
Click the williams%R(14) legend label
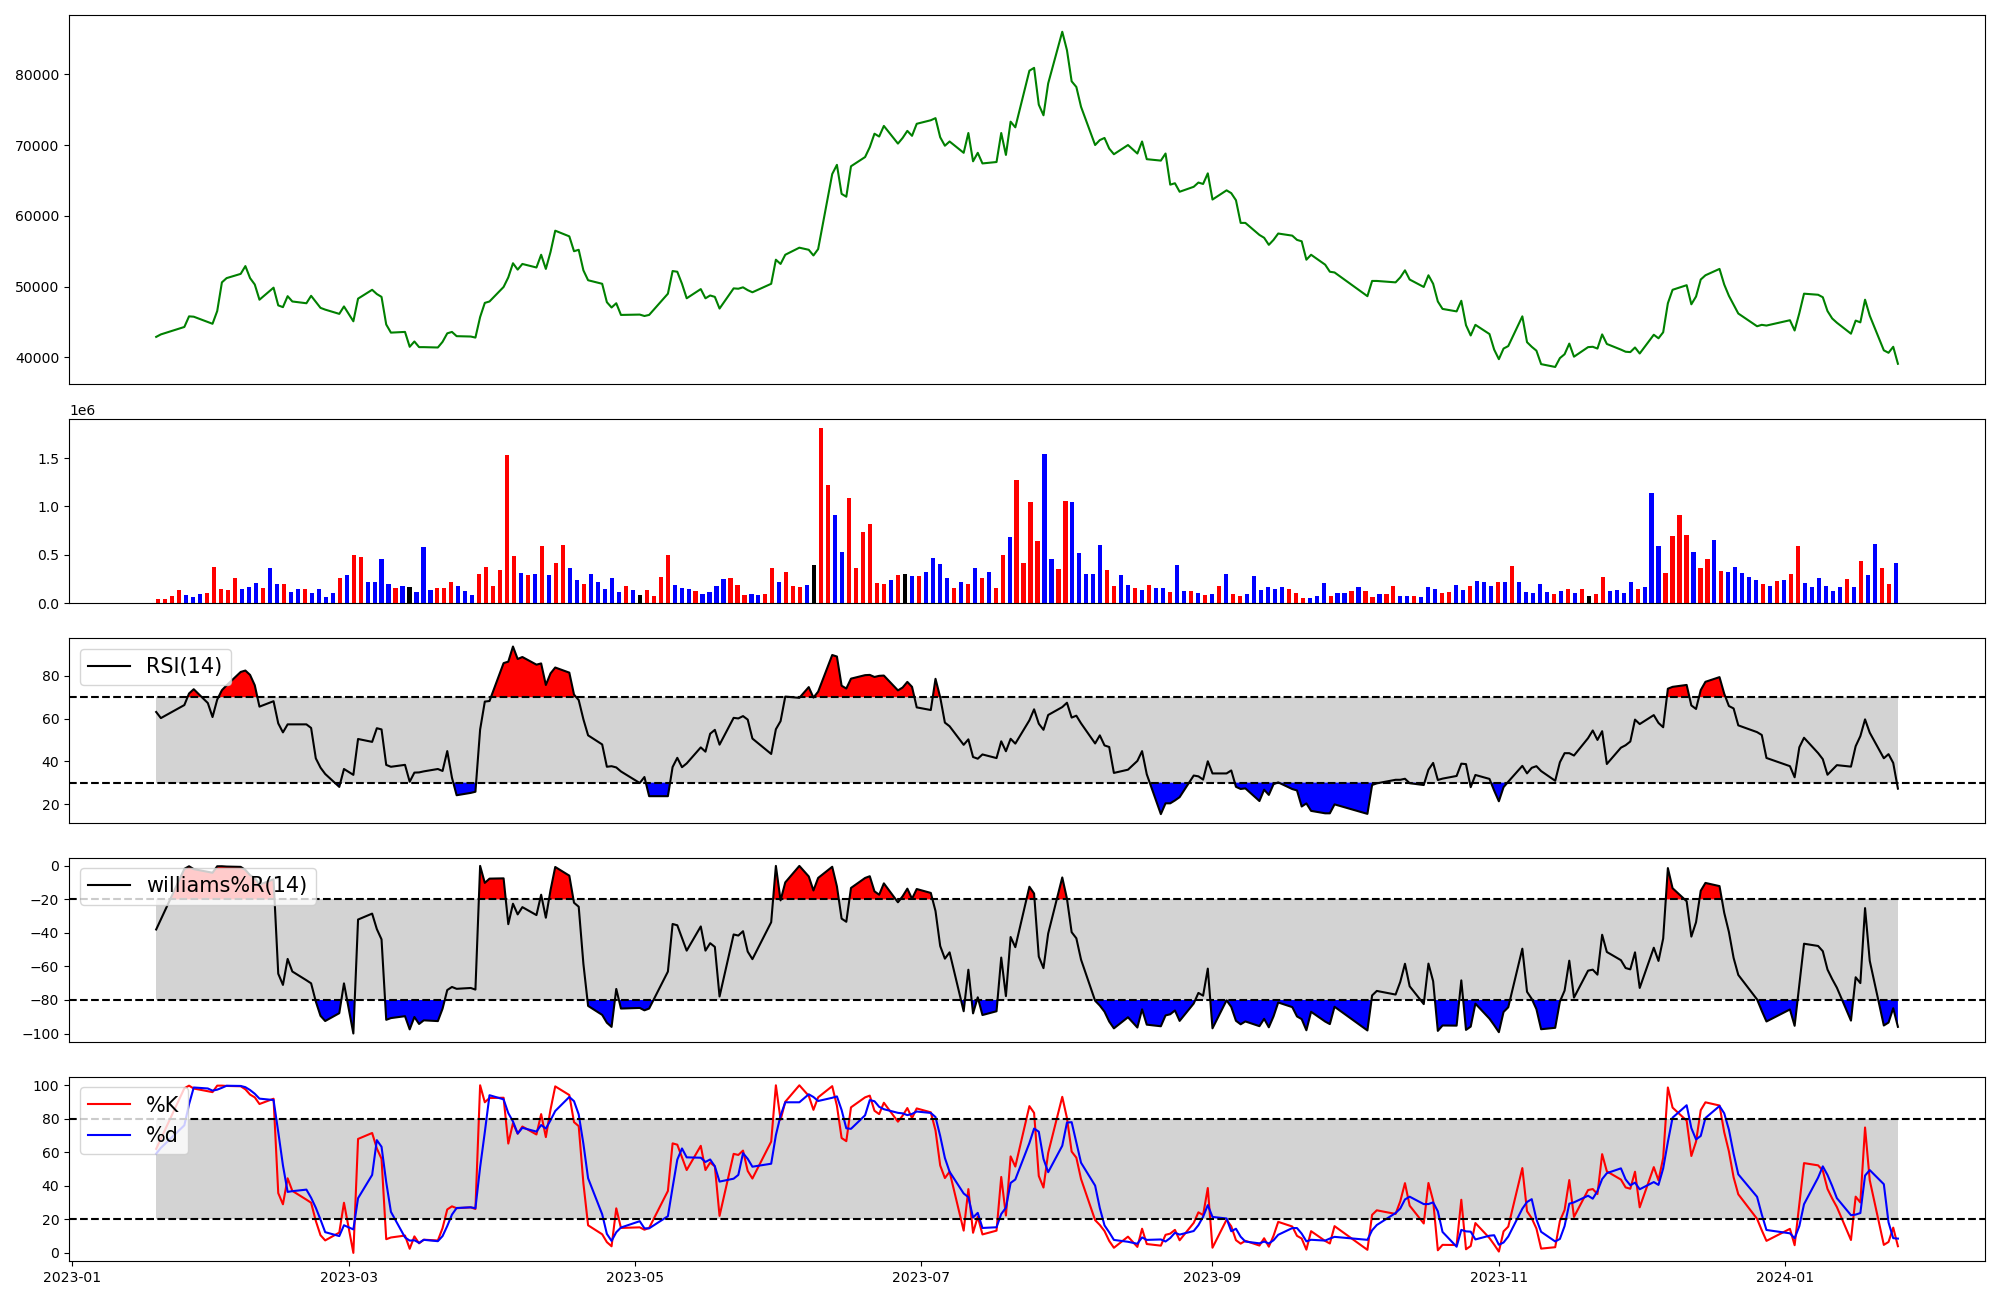[x=227, y=885]
